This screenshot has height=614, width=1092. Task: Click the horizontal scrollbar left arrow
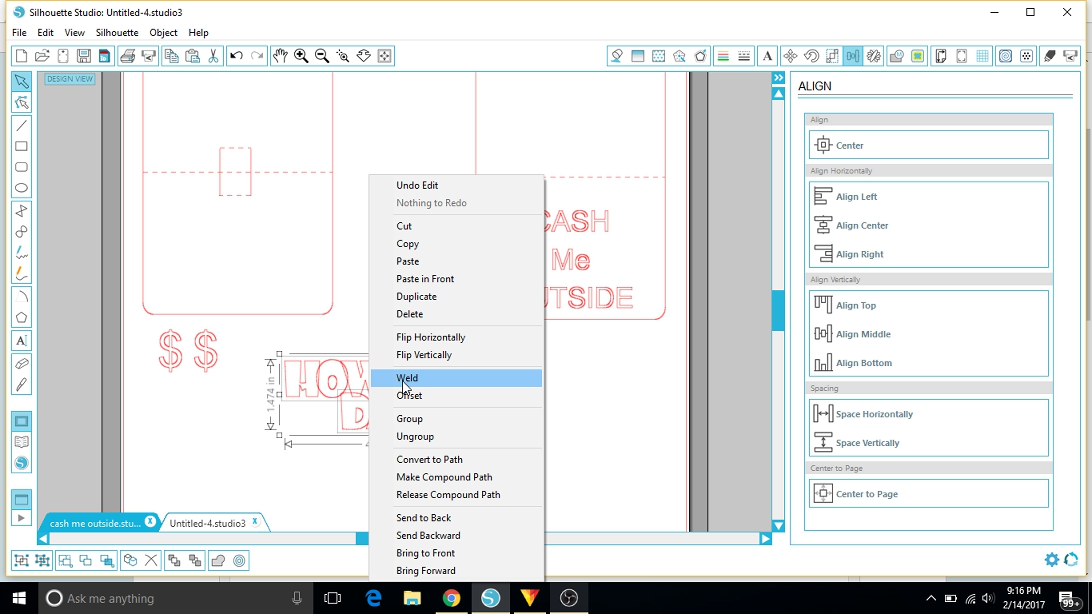43,539
